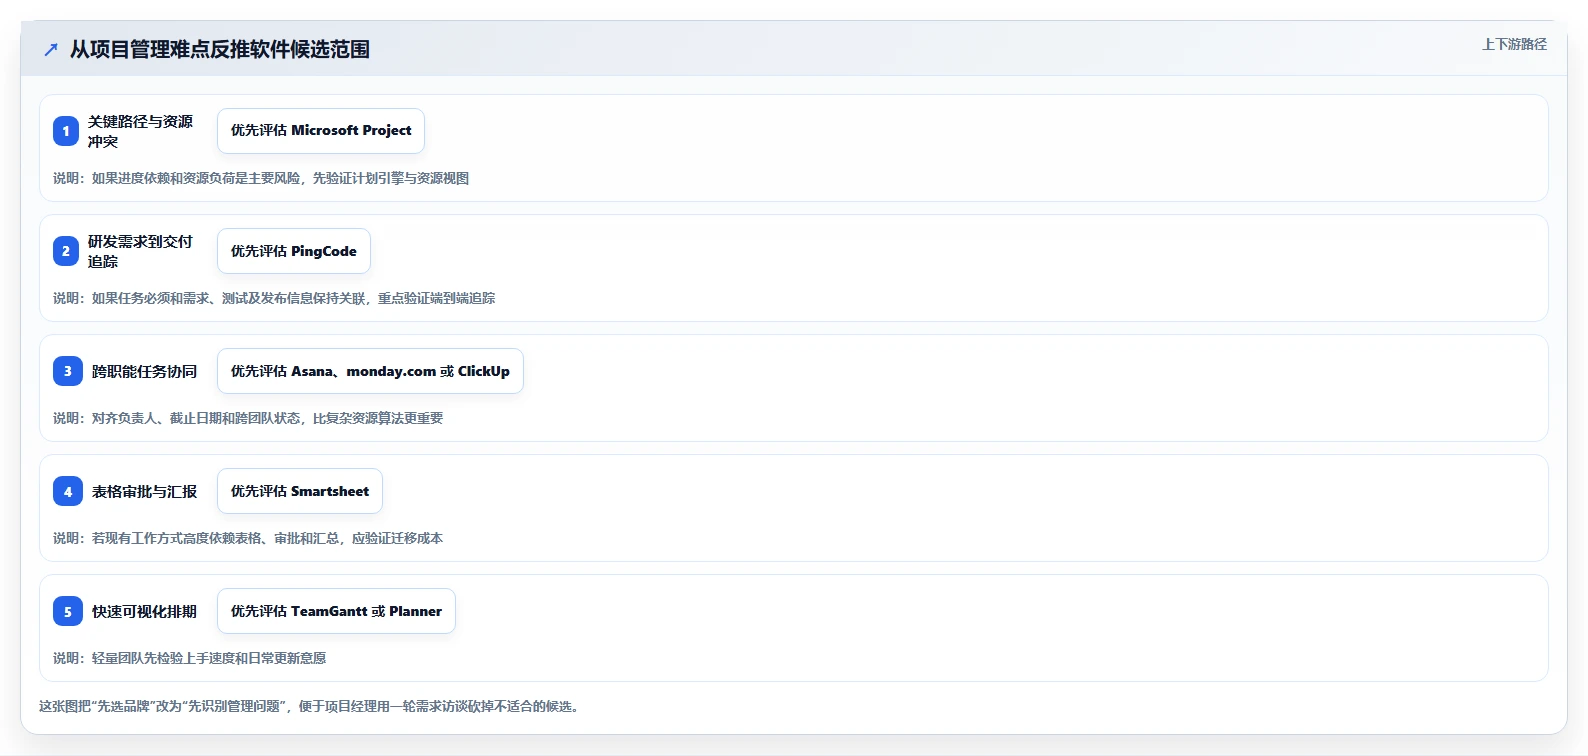Click the note about 端到端追踪
This screenshot has height=756, width=1588.
[x=274, y=298]
